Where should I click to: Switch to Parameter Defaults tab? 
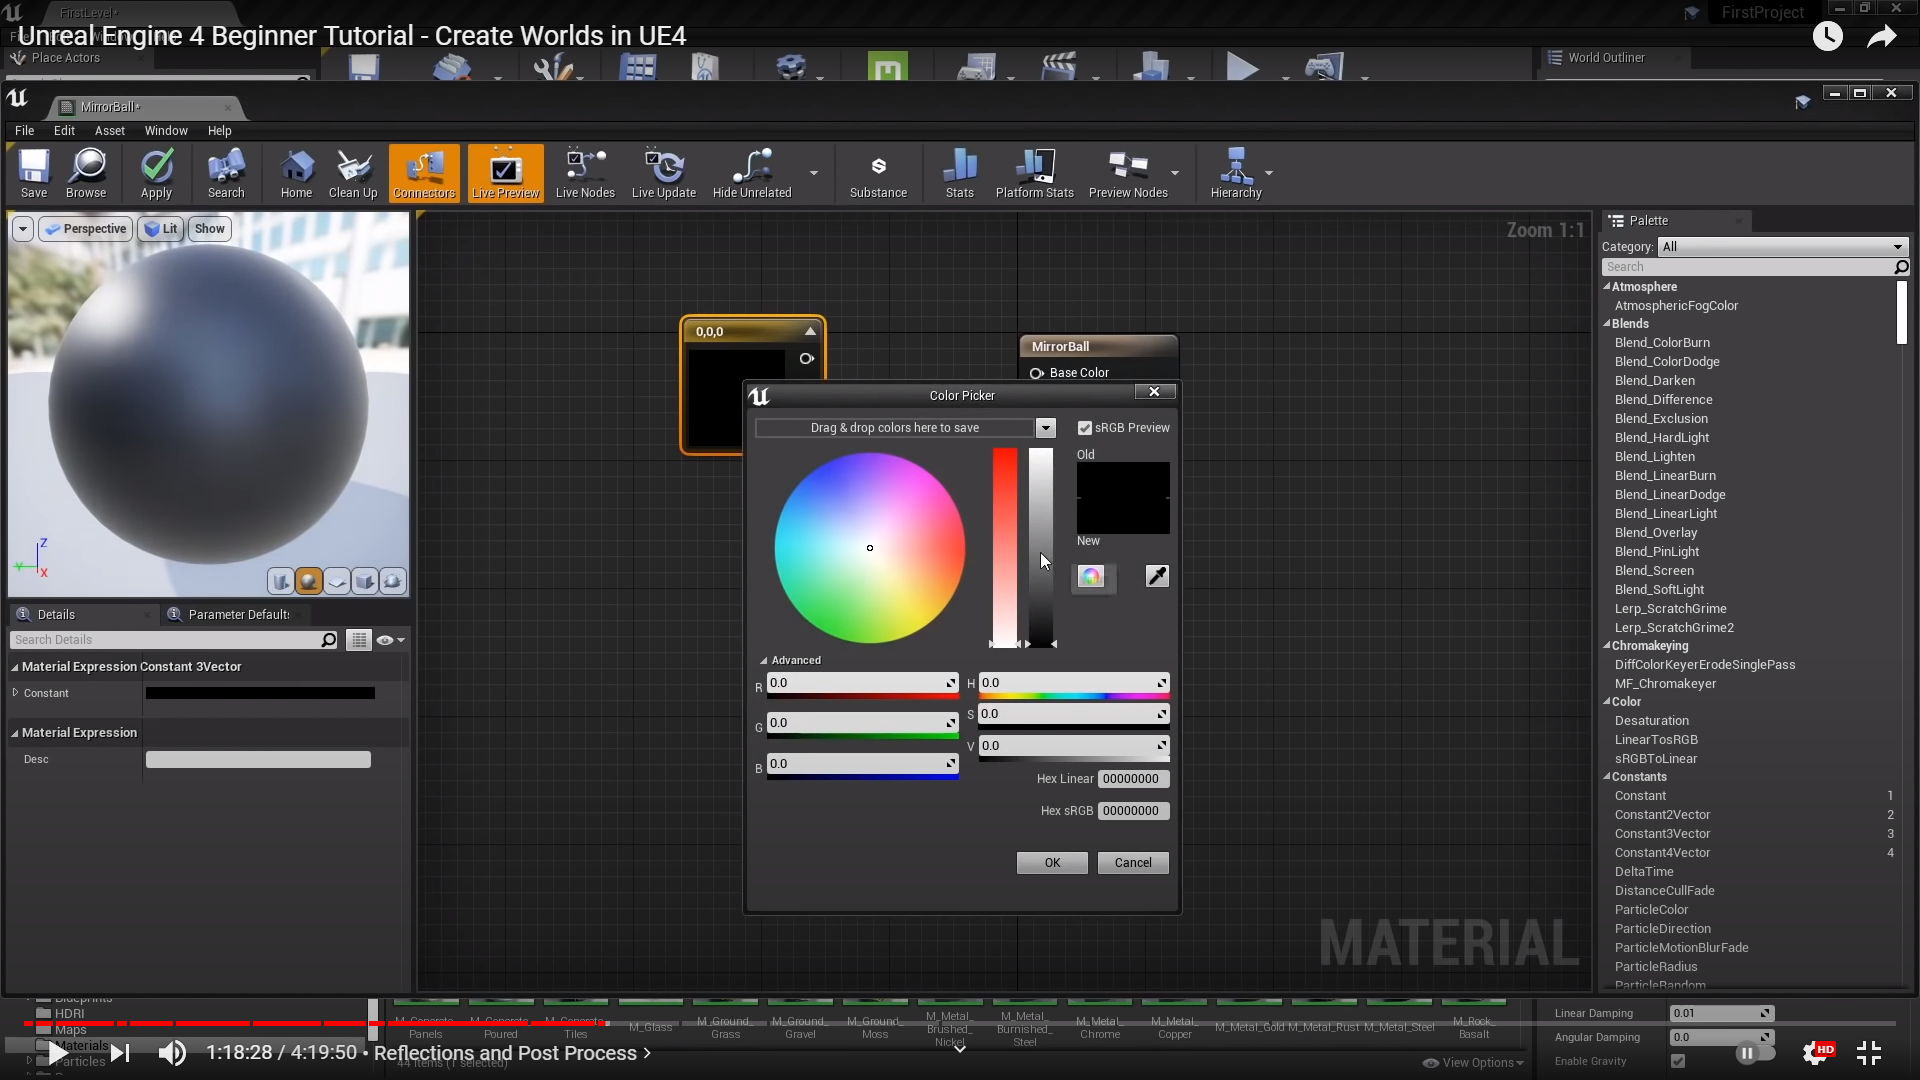[237, 615]
